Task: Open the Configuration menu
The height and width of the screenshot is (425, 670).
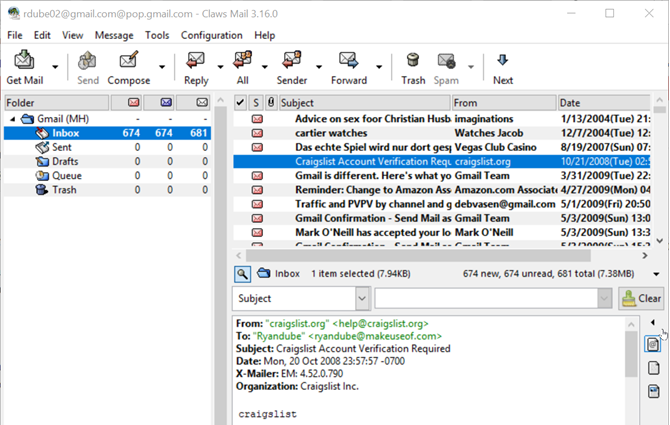Action: pos(212,35)
